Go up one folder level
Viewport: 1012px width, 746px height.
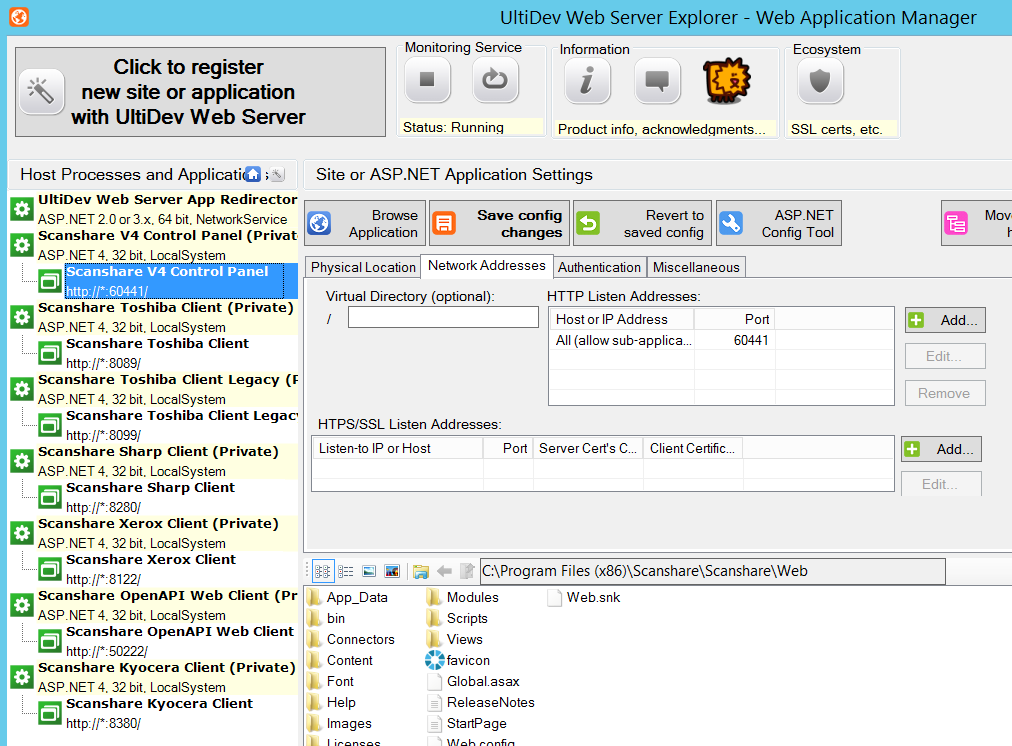tap(467, 571)
